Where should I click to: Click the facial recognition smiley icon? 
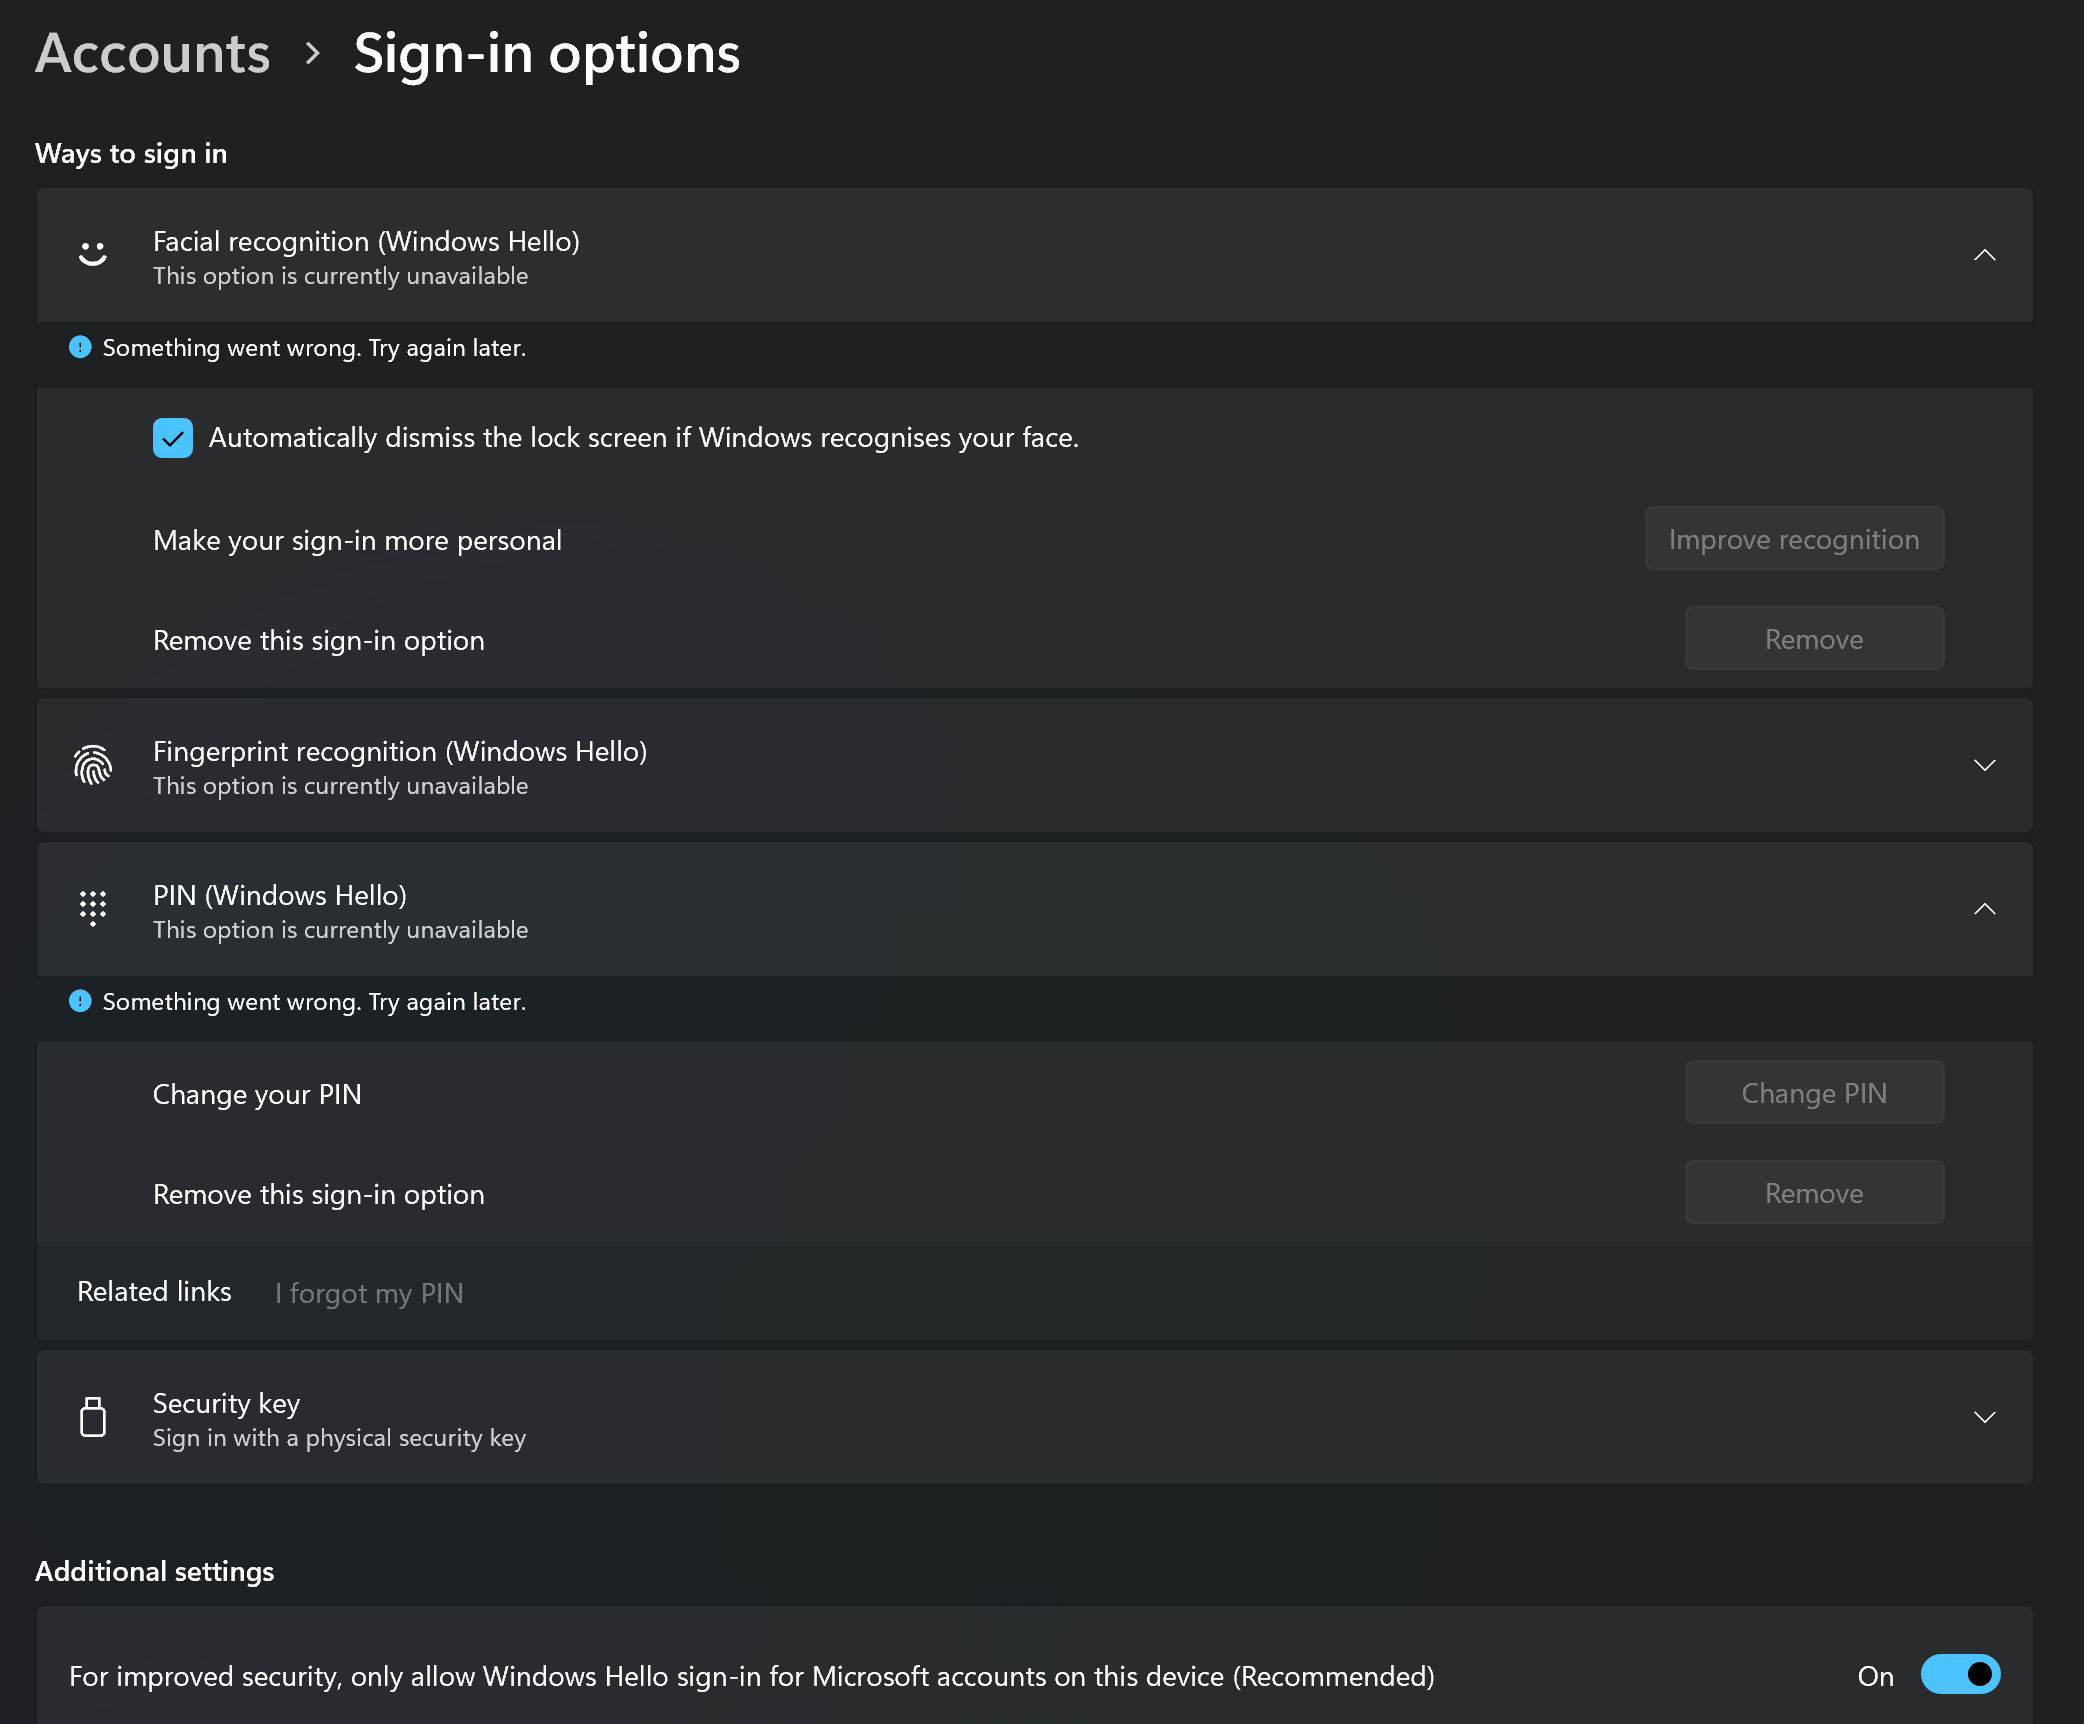click(x=93, y=255)
